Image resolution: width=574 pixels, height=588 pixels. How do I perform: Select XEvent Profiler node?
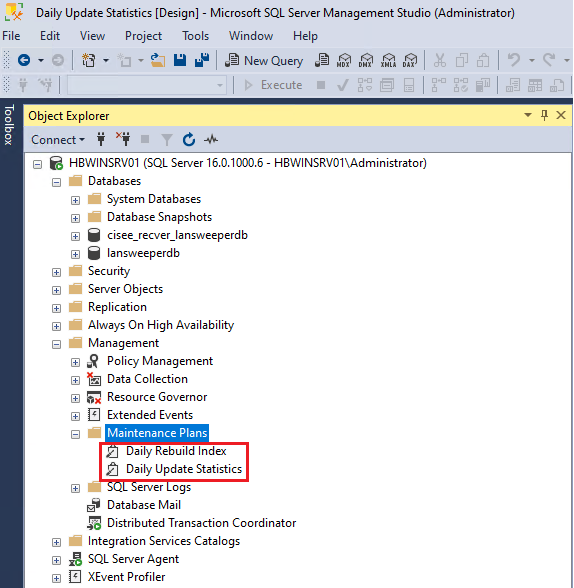click(126, 577)
